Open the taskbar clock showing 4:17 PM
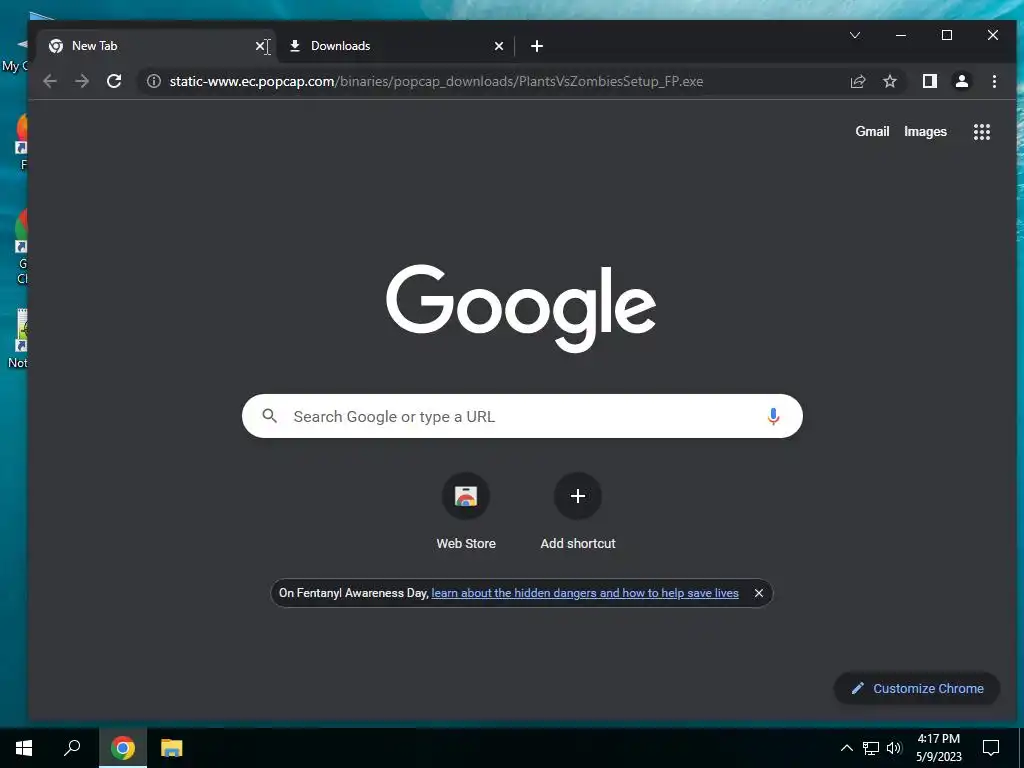Screen dimensions: 1024x768 [938, 748]
